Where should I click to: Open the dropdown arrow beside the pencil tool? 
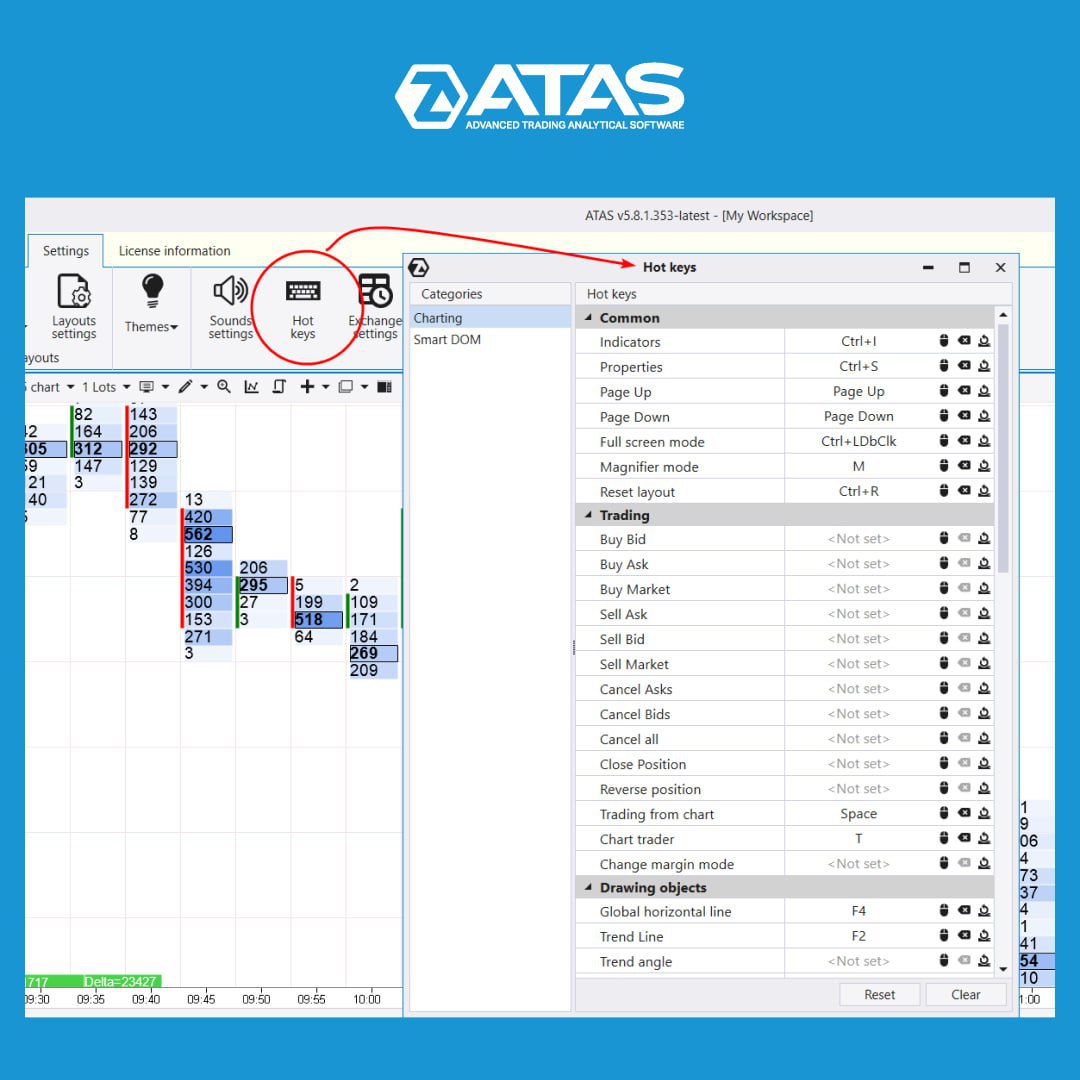point(204,387)
